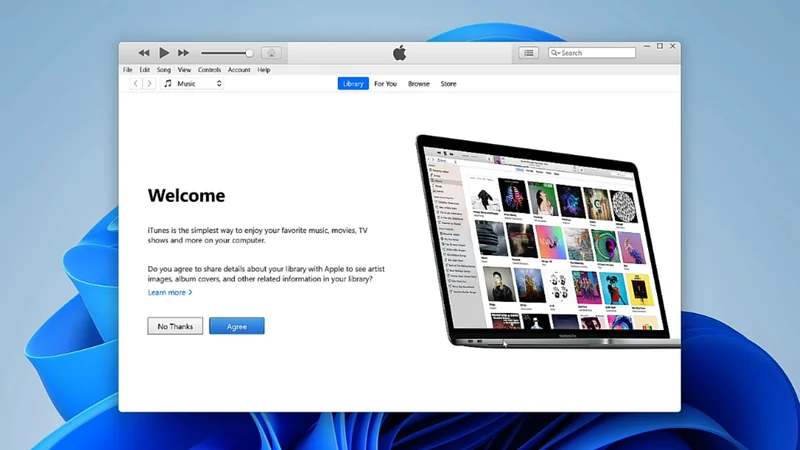Open the Store tab
The width and height of the screenshot is (800, 450).
(x=448, y=84)
